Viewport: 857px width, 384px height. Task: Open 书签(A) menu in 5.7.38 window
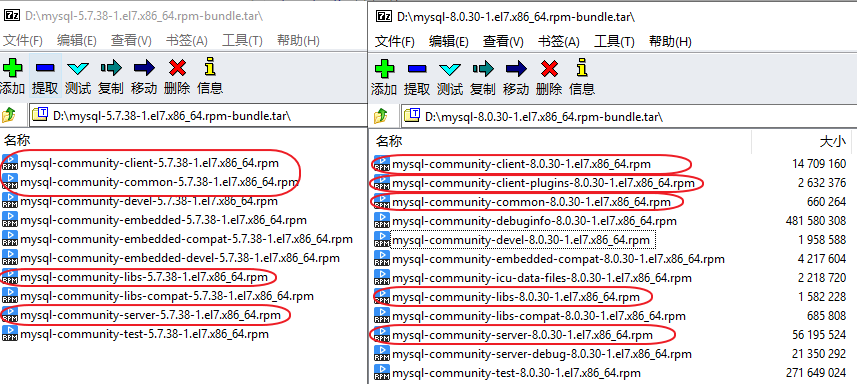pos(186,40)
